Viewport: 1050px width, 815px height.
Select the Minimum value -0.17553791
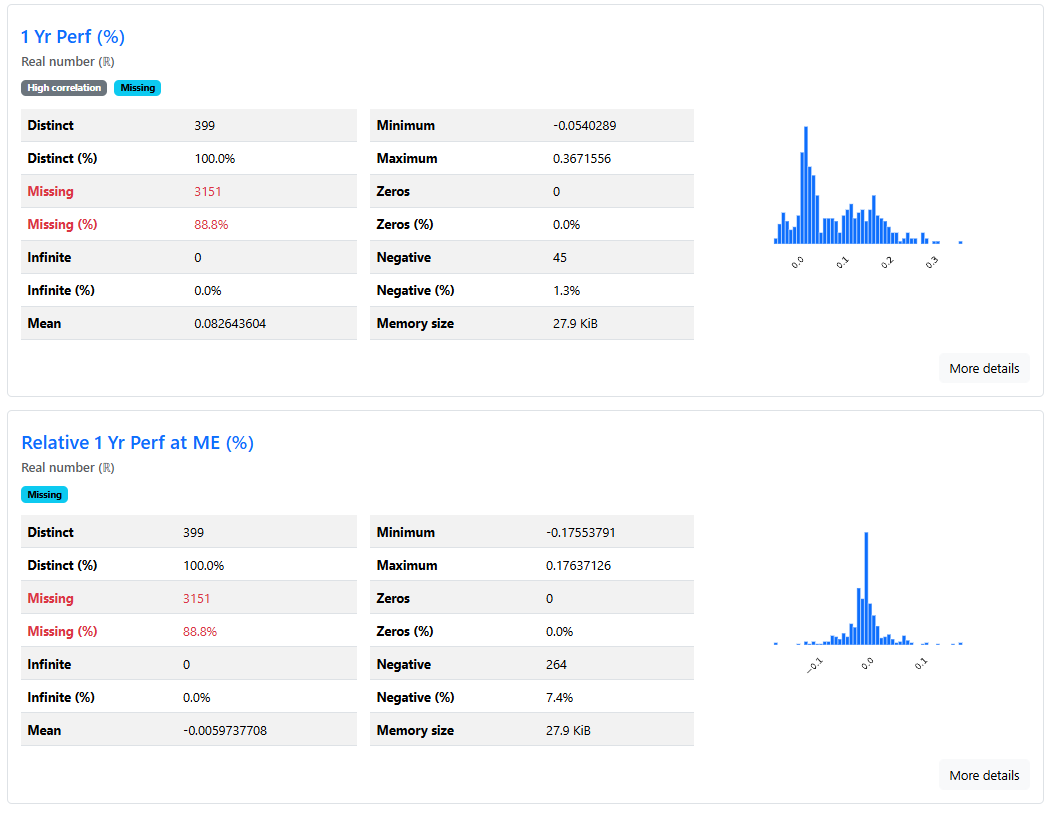(580, 533)
